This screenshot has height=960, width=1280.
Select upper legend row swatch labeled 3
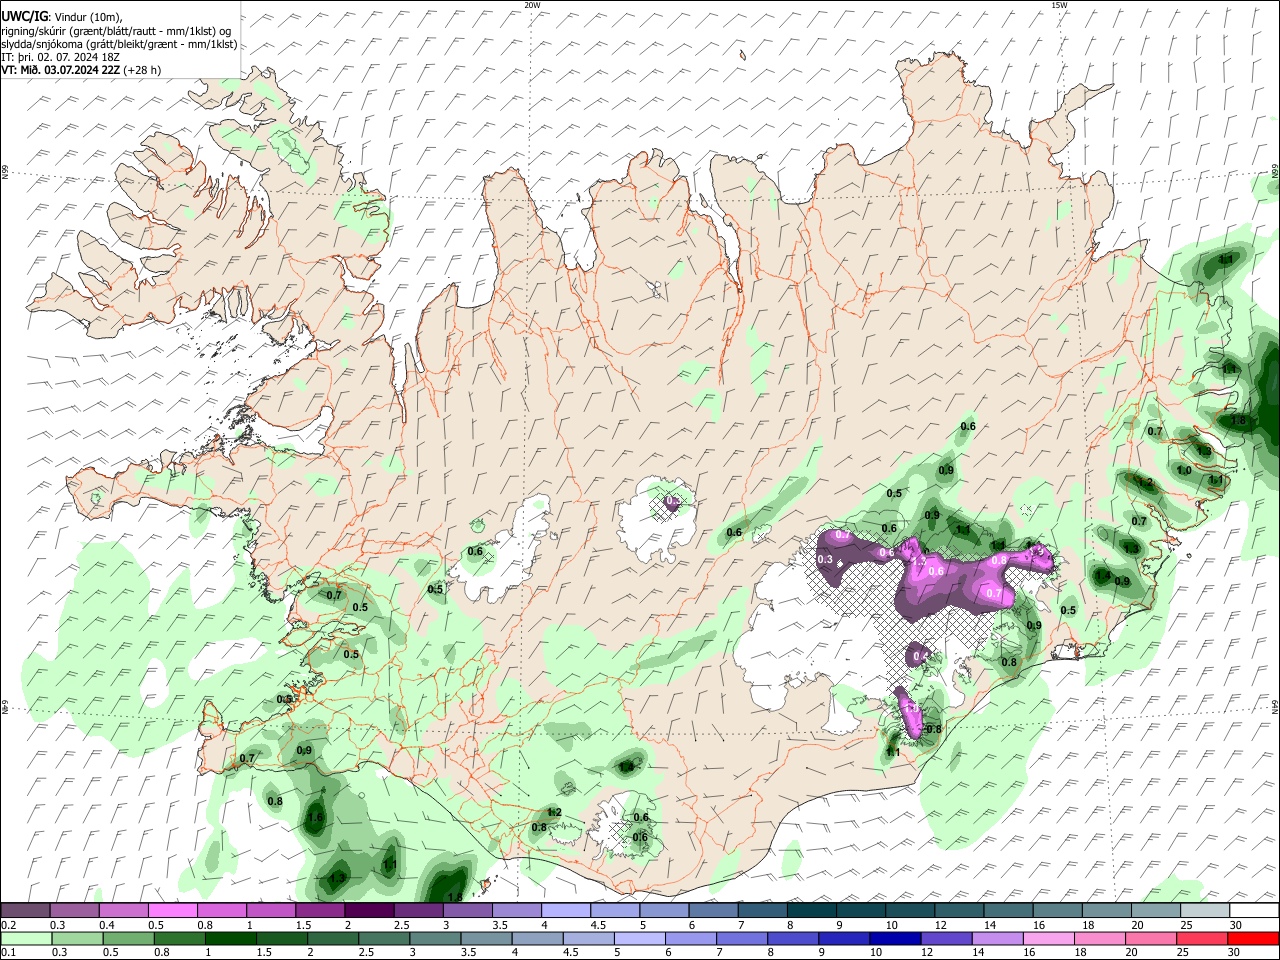pyautogui.click(x=467, y=910)
